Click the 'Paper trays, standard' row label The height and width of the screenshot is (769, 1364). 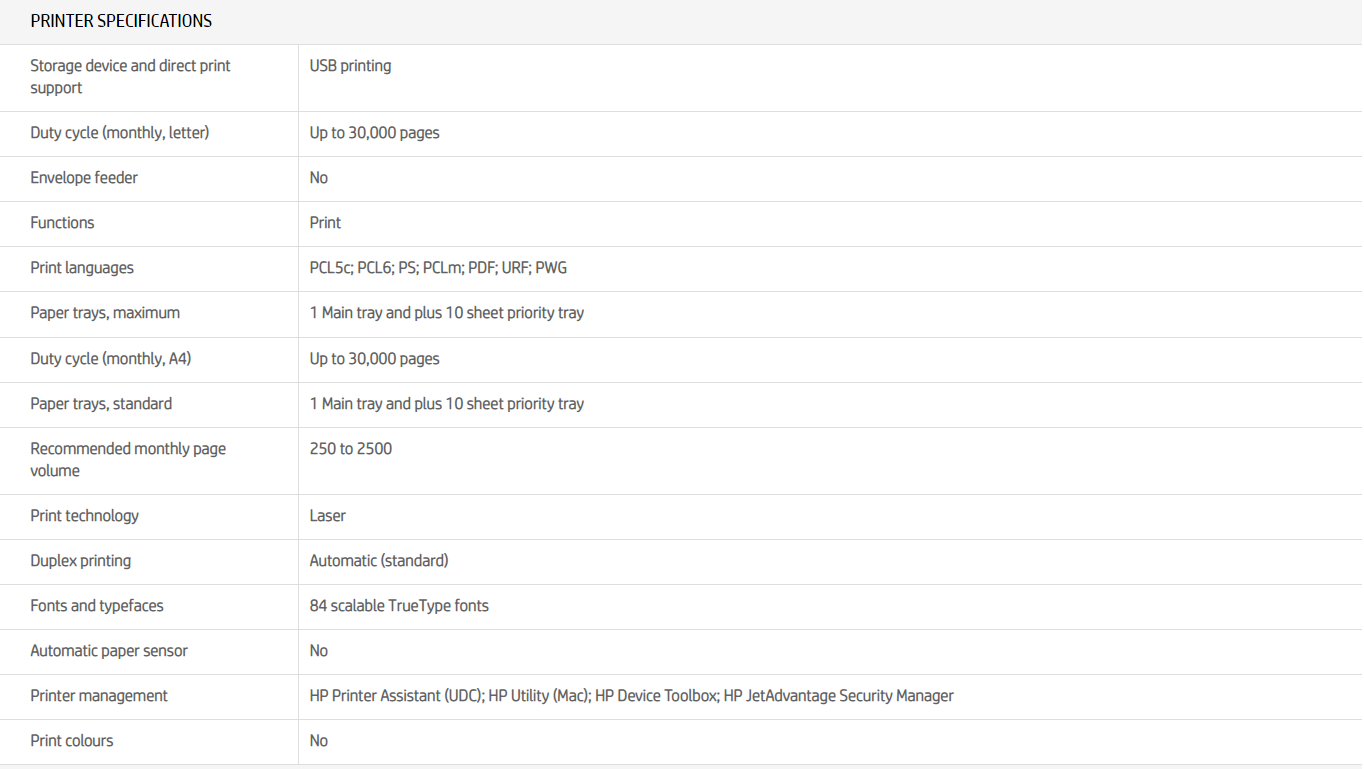click(101, 404)
